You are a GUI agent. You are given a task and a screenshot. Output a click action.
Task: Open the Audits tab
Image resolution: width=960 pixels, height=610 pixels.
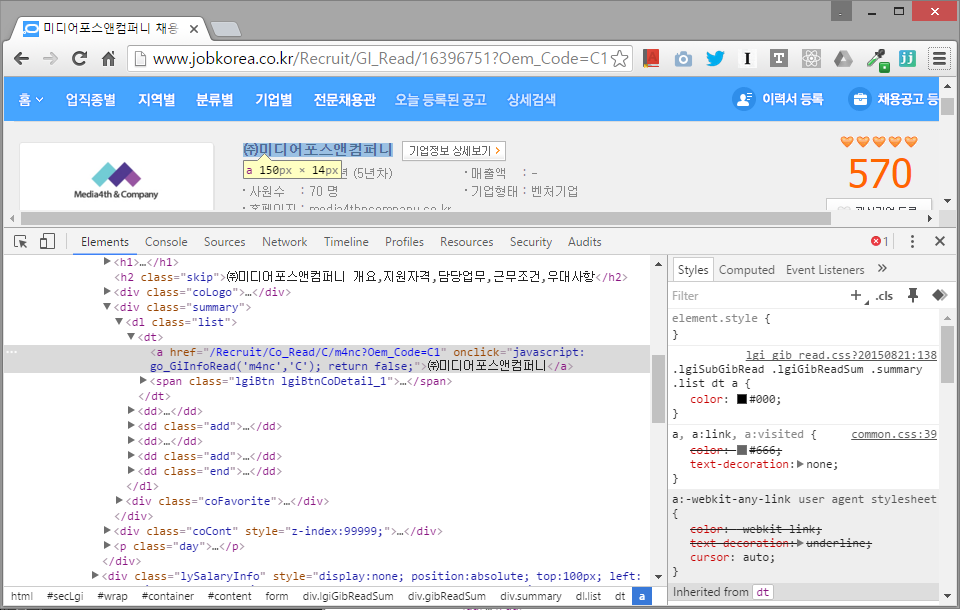tap(585, 242)
